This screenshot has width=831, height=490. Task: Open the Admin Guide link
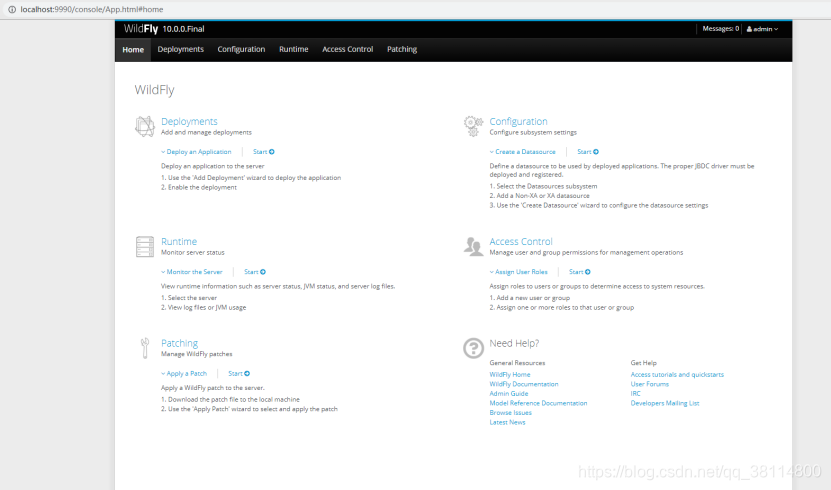click(509, 394)
